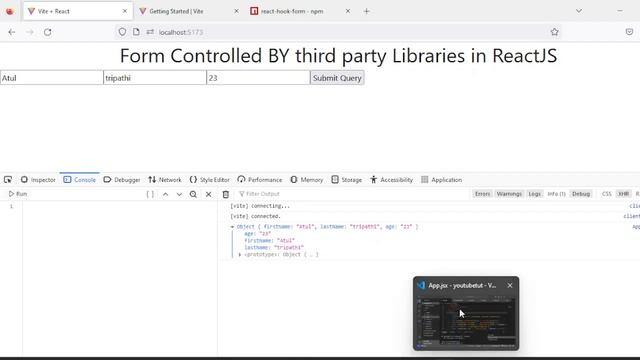
Task: Open a new browser tab
Action: 366,11
